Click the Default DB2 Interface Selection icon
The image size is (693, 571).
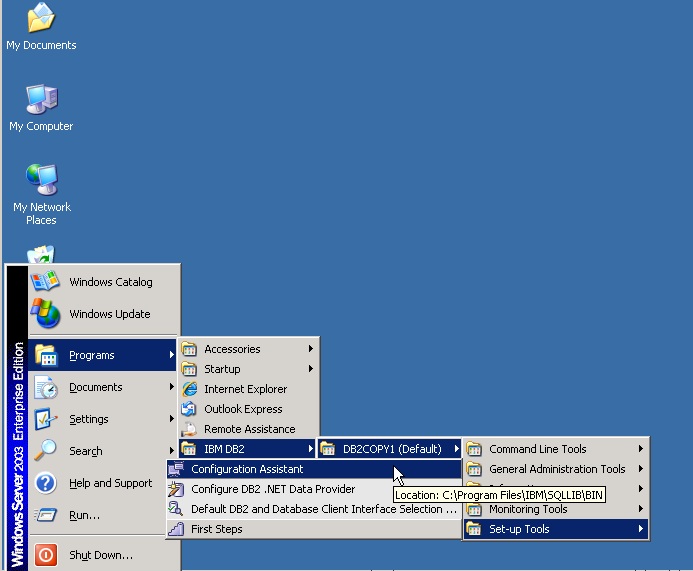click(176, 509)
